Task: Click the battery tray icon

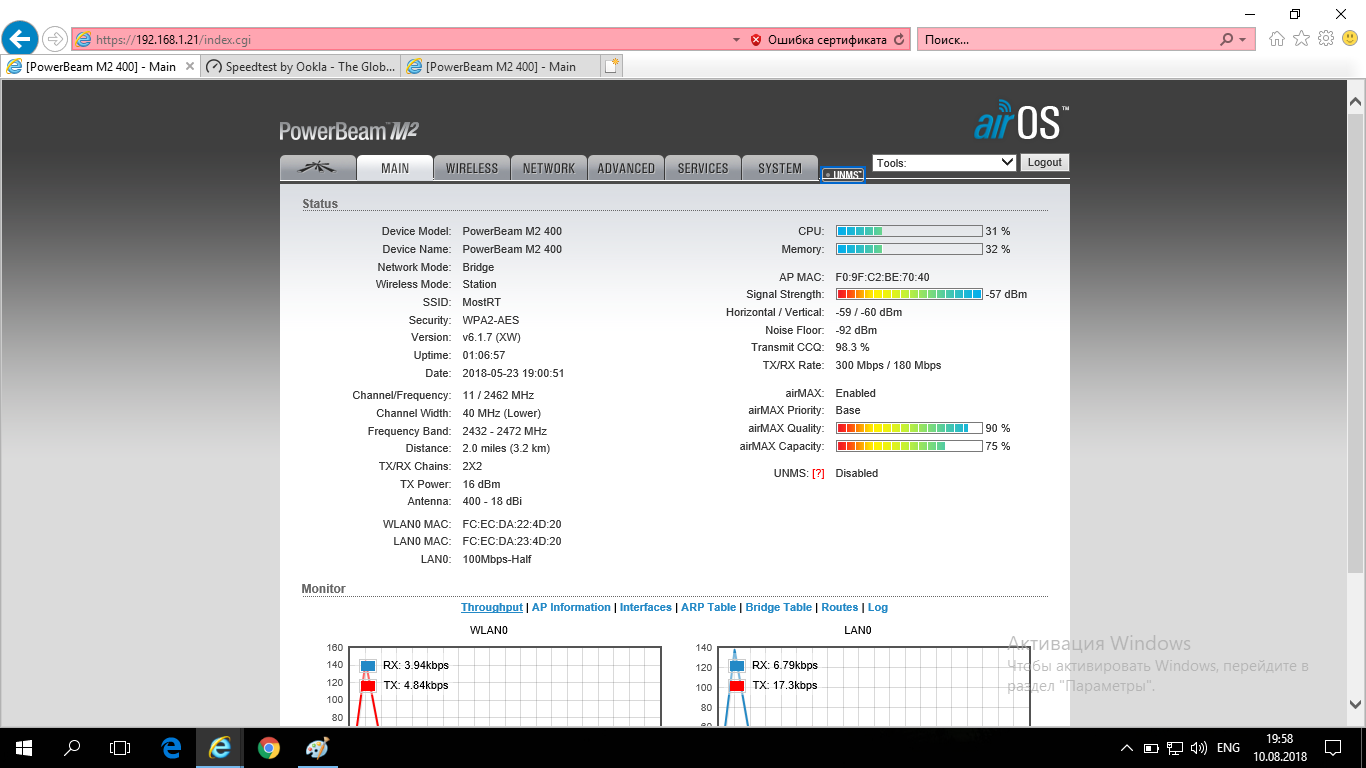Action: click(x=1151, y=747)
